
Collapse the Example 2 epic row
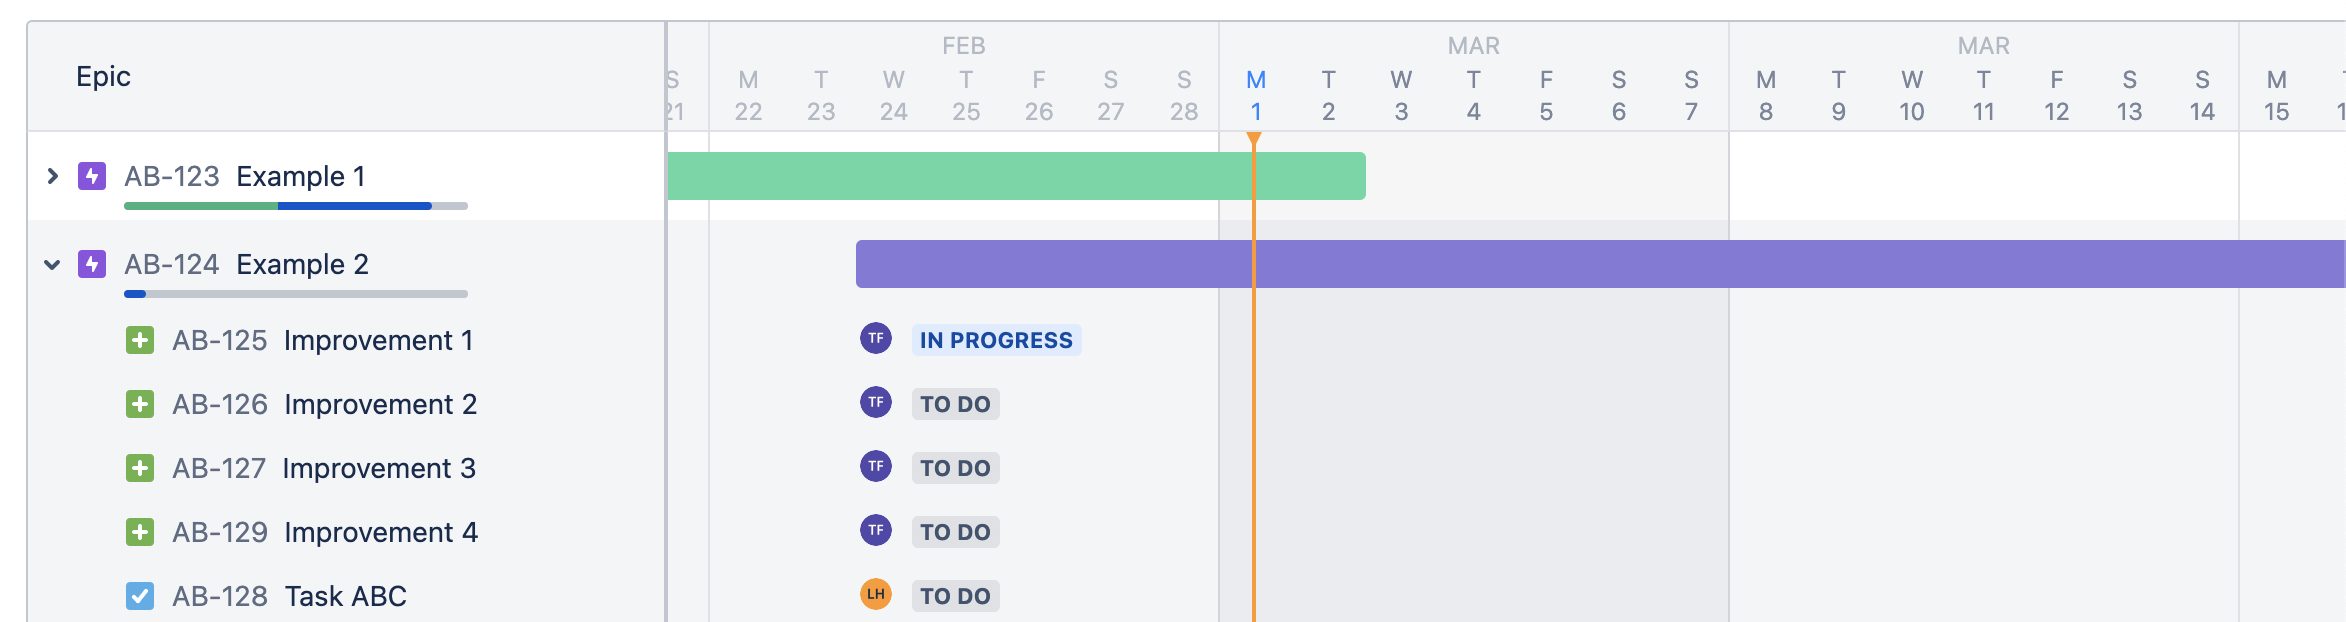[53, 264]
